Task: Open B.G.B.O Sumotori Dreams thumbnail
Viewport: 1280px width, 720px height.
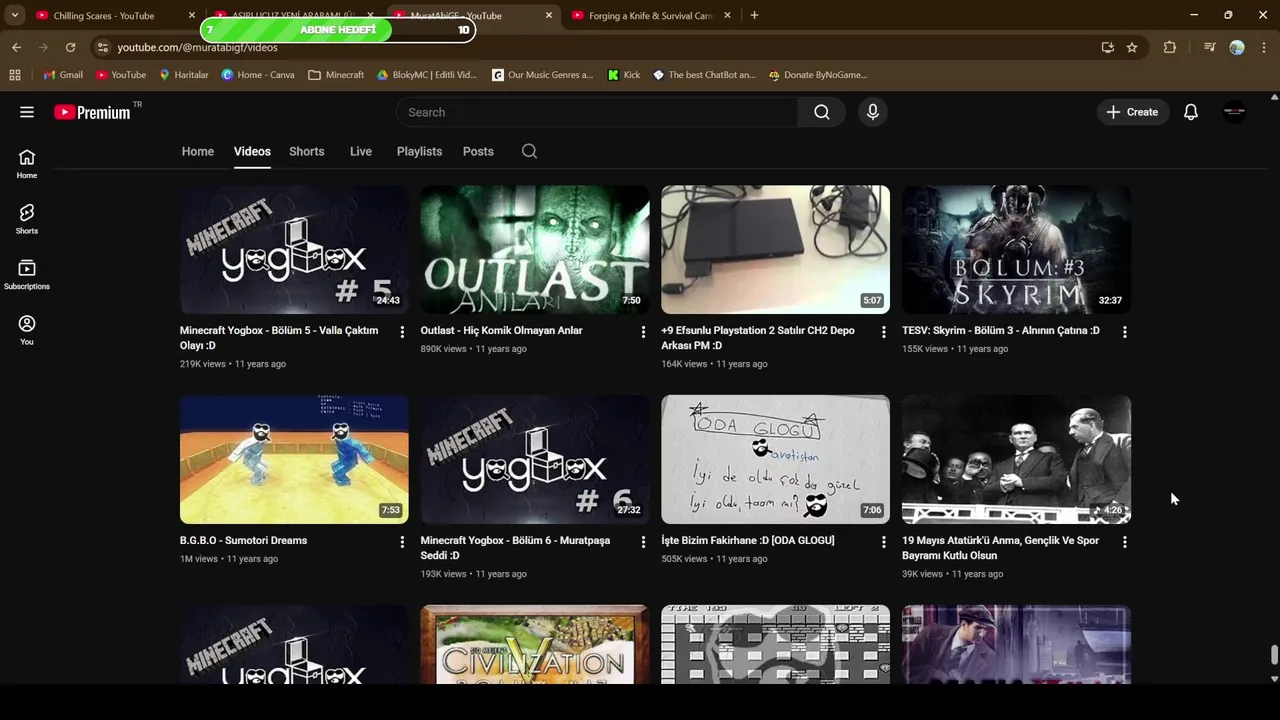Action: tap(294, 459)
